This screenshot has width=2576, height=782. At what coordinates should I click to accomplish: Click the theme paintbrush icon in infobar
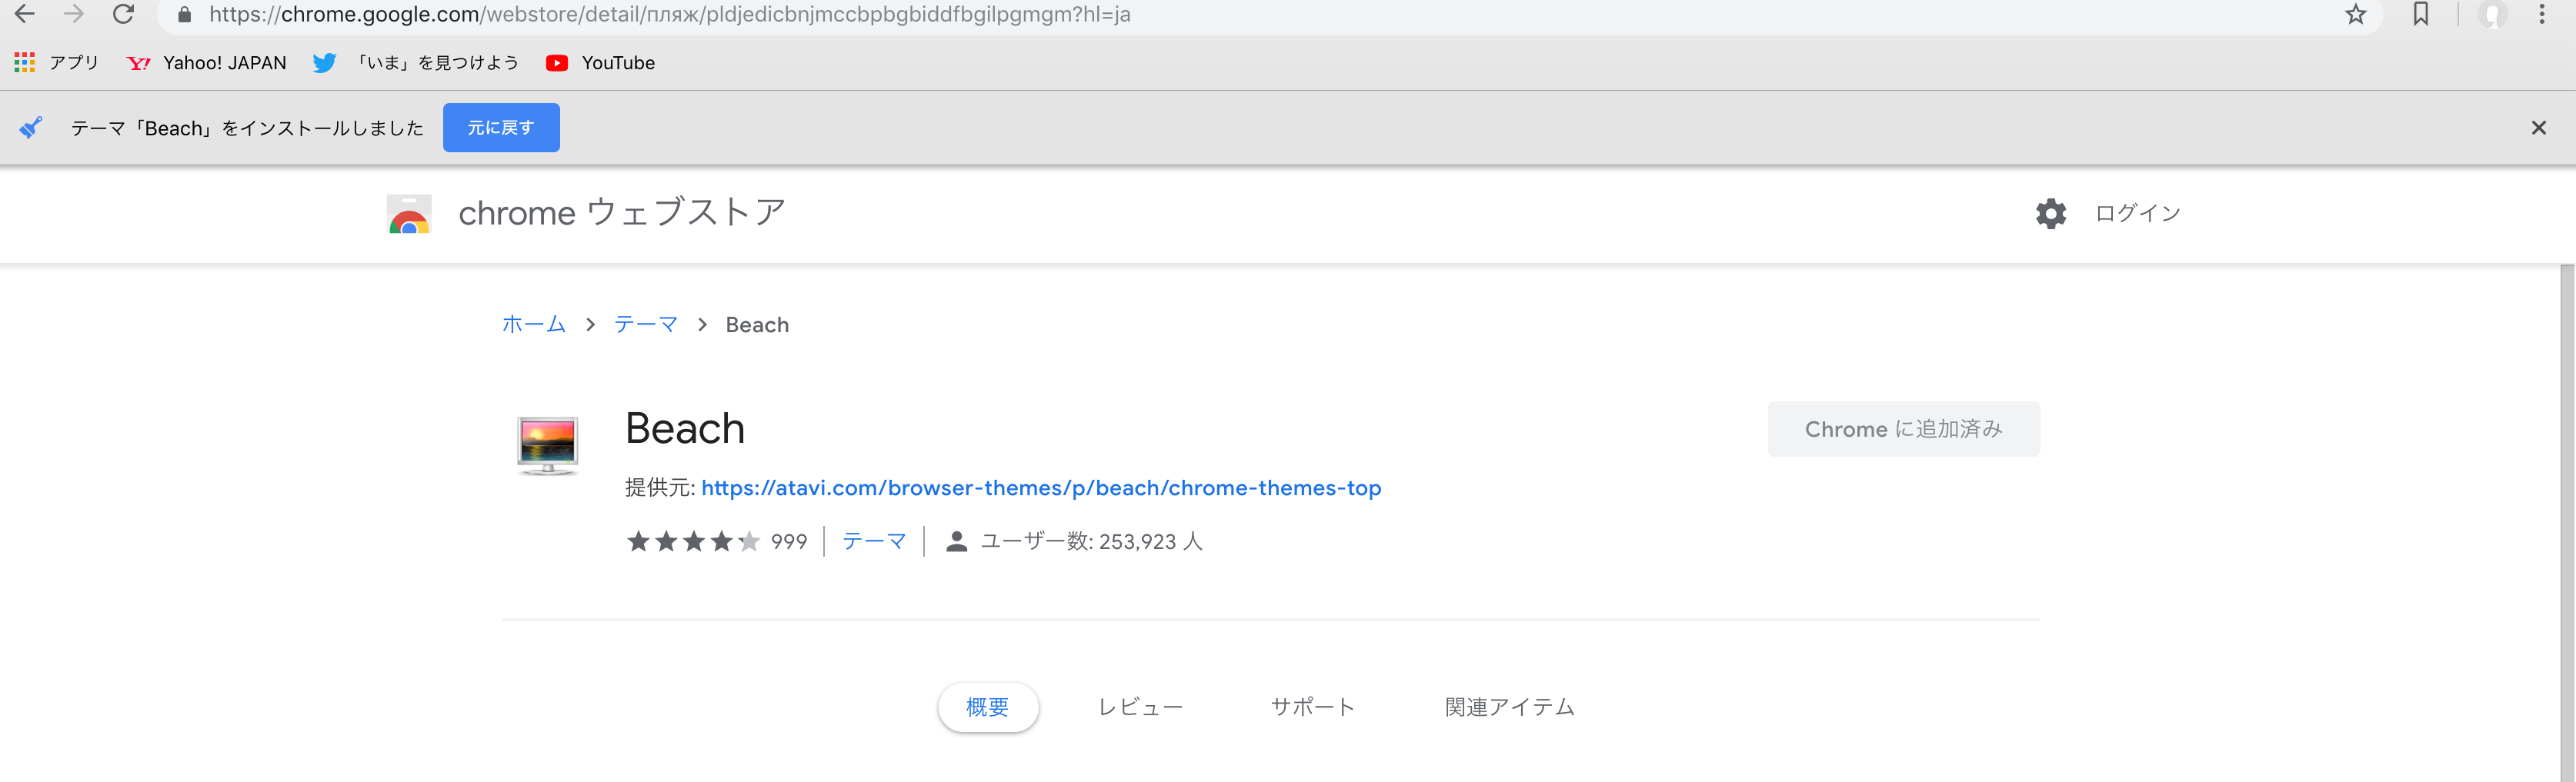[31, 127]
